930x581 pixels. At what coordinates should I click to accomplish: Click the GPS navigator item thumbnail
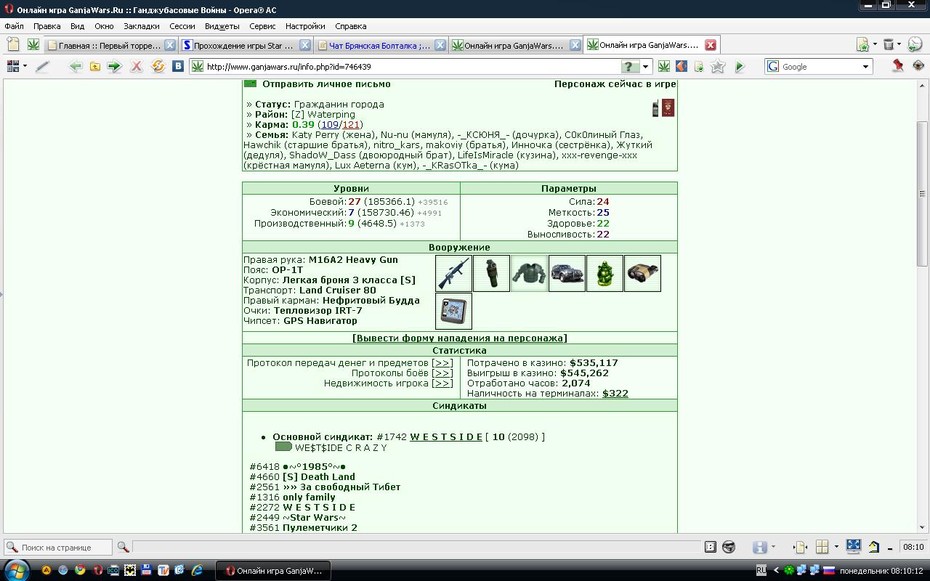click(x=454, y=311)
